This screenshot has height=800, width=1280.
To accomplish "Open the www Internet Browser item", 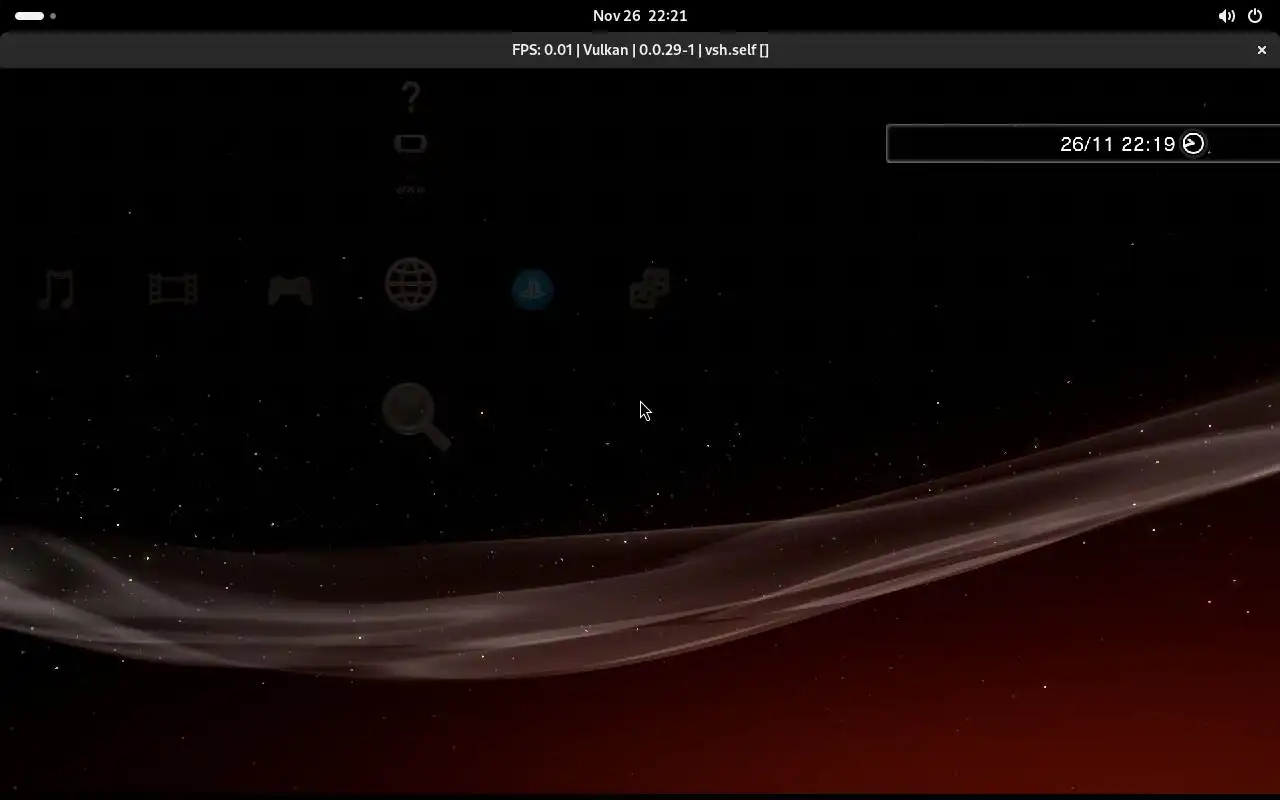I will coord(410,190).
